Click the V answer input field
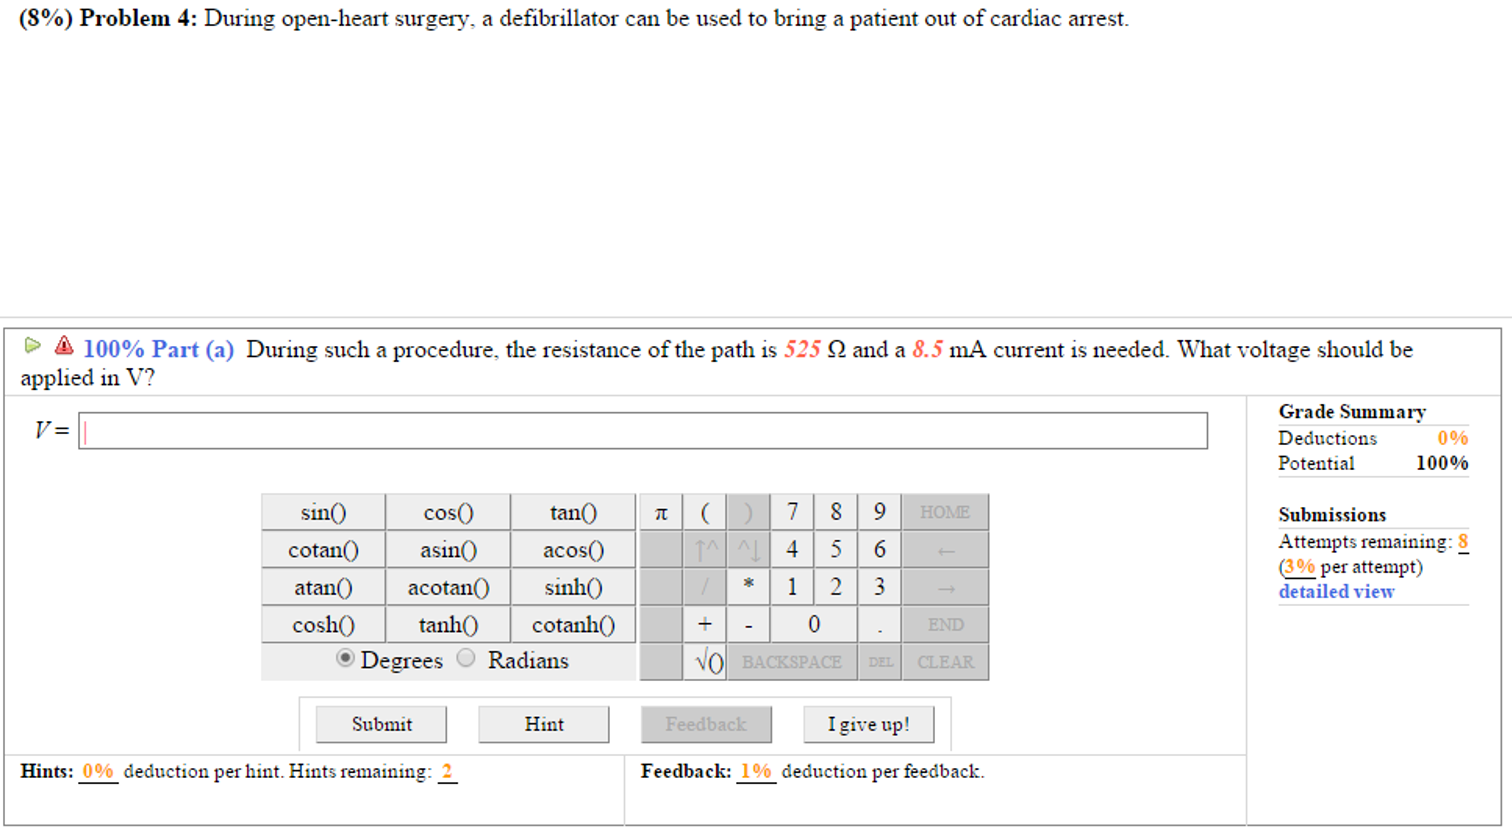Viewport: 1512px width, 833px height. [642, 431]
